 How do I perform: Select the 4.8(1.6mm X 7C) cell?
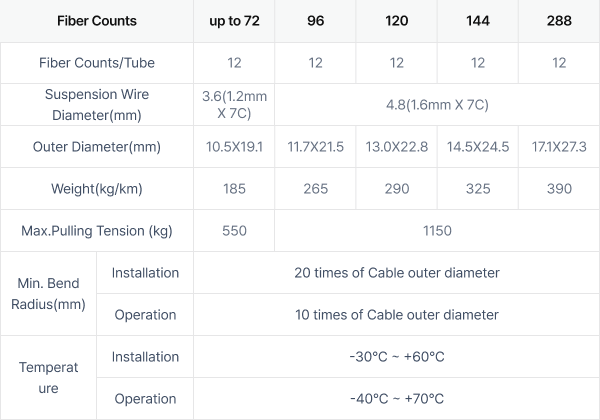pos(437,104)
